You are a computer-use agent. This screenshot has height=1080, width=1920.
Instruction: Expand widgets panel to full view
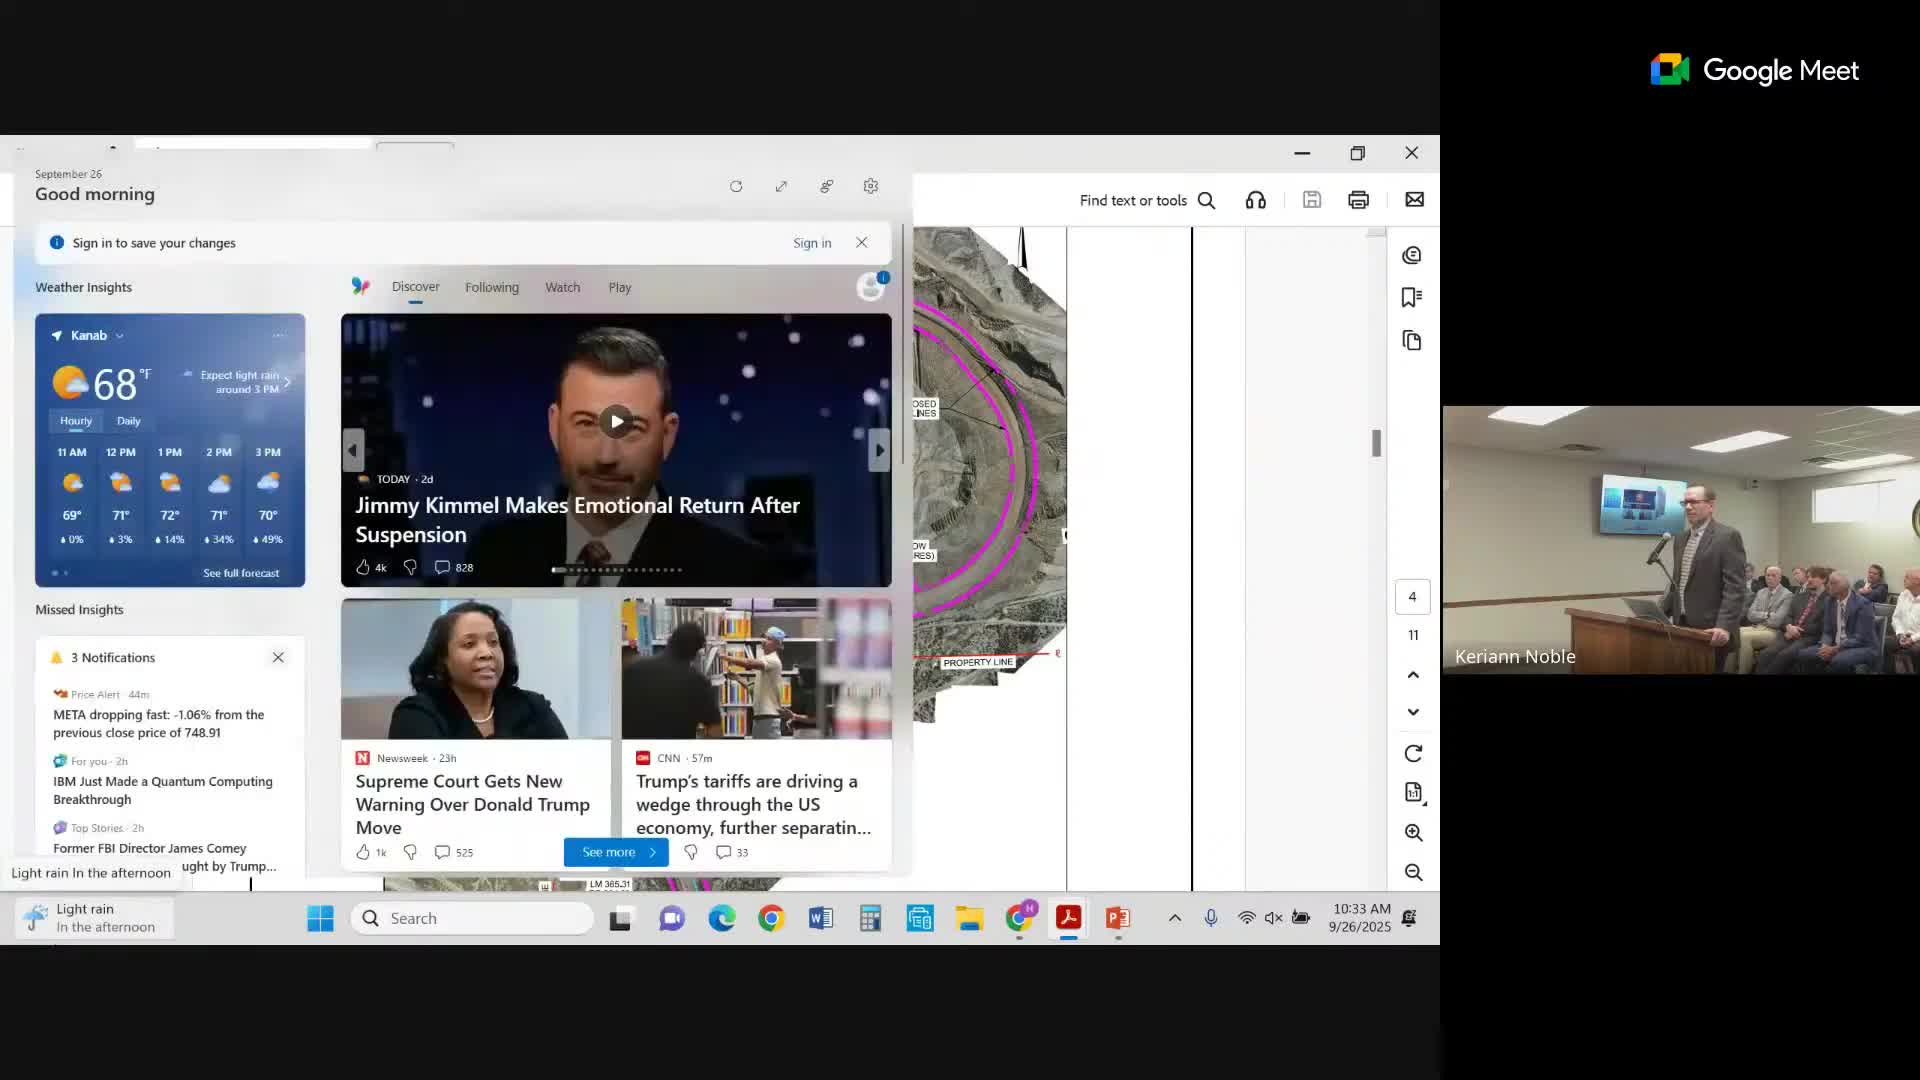(781, 186)
